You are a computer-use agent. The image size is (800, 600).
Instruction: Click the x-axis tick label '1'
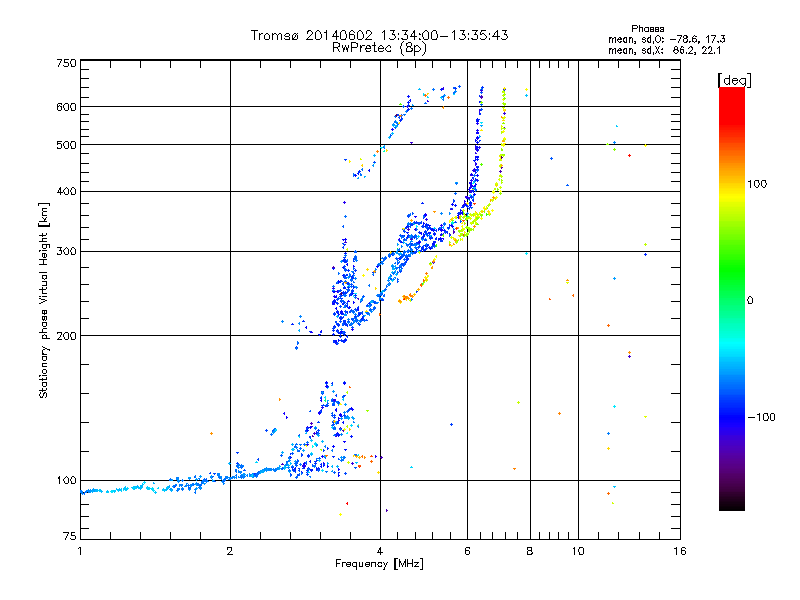pos(80,551)
